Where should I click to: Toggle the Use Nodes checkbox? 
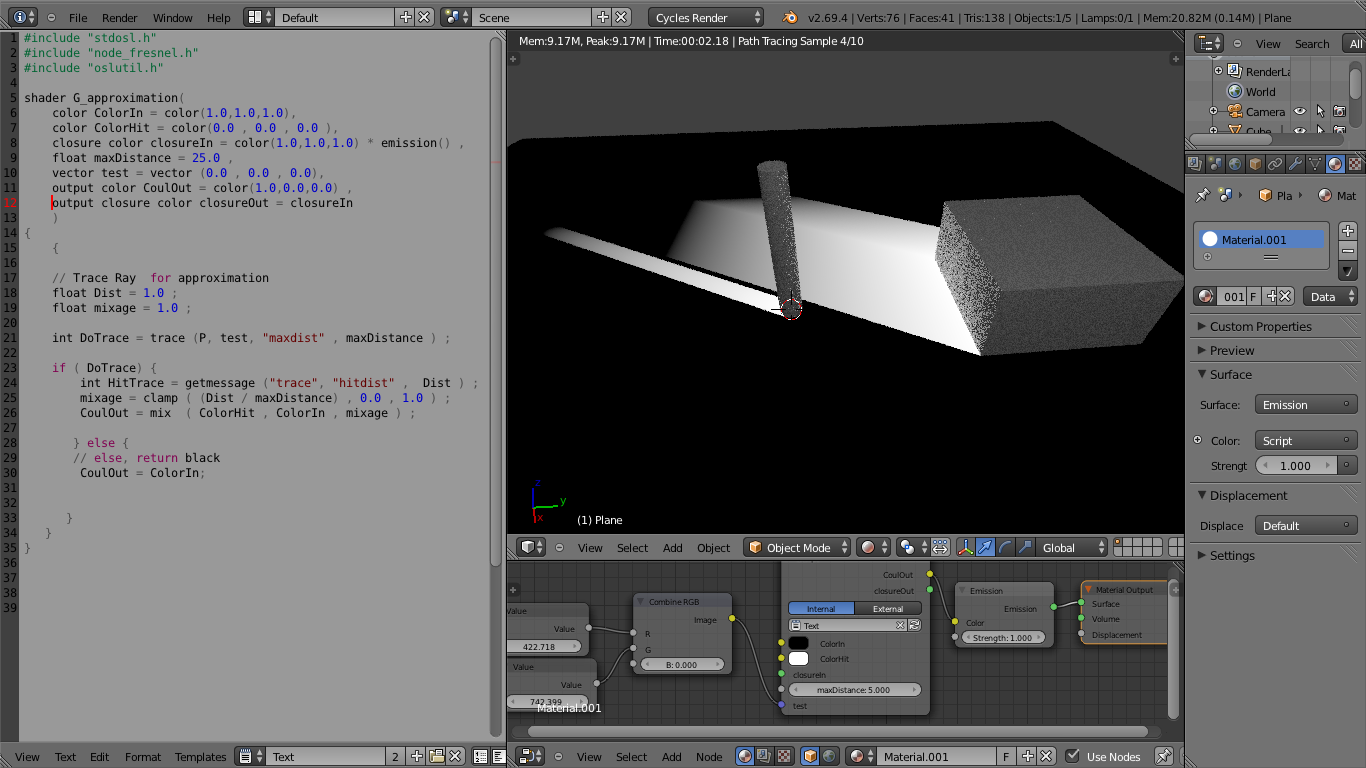pos(1073,756)
